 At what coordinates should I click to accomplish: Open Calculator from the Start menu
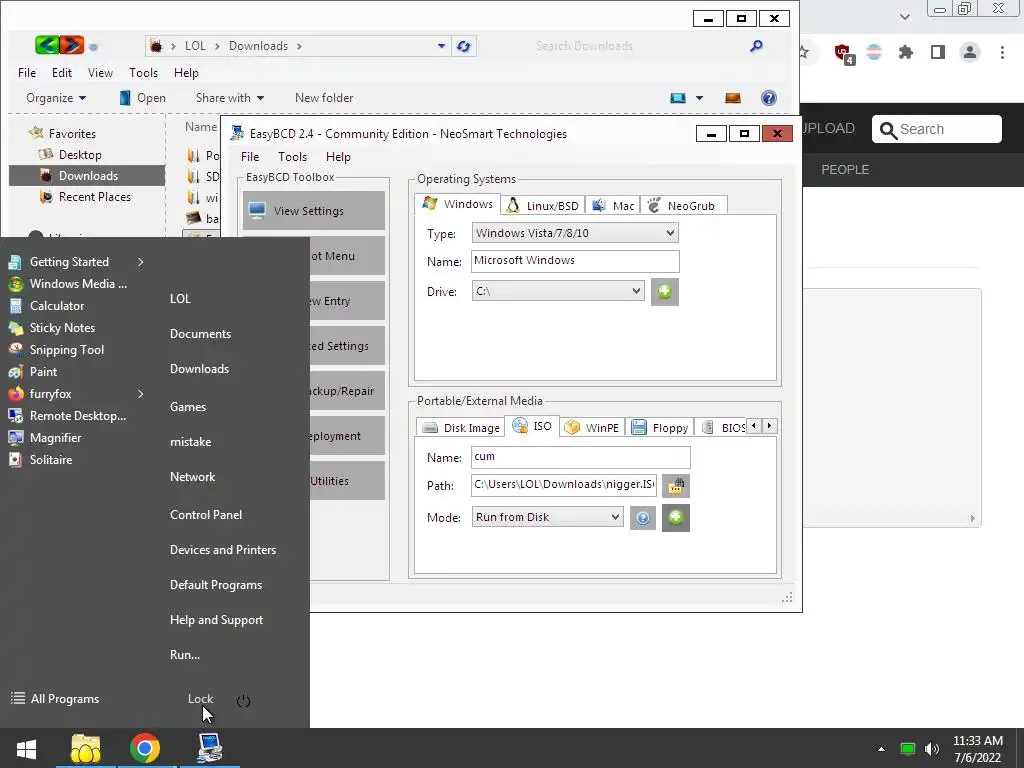57,306
